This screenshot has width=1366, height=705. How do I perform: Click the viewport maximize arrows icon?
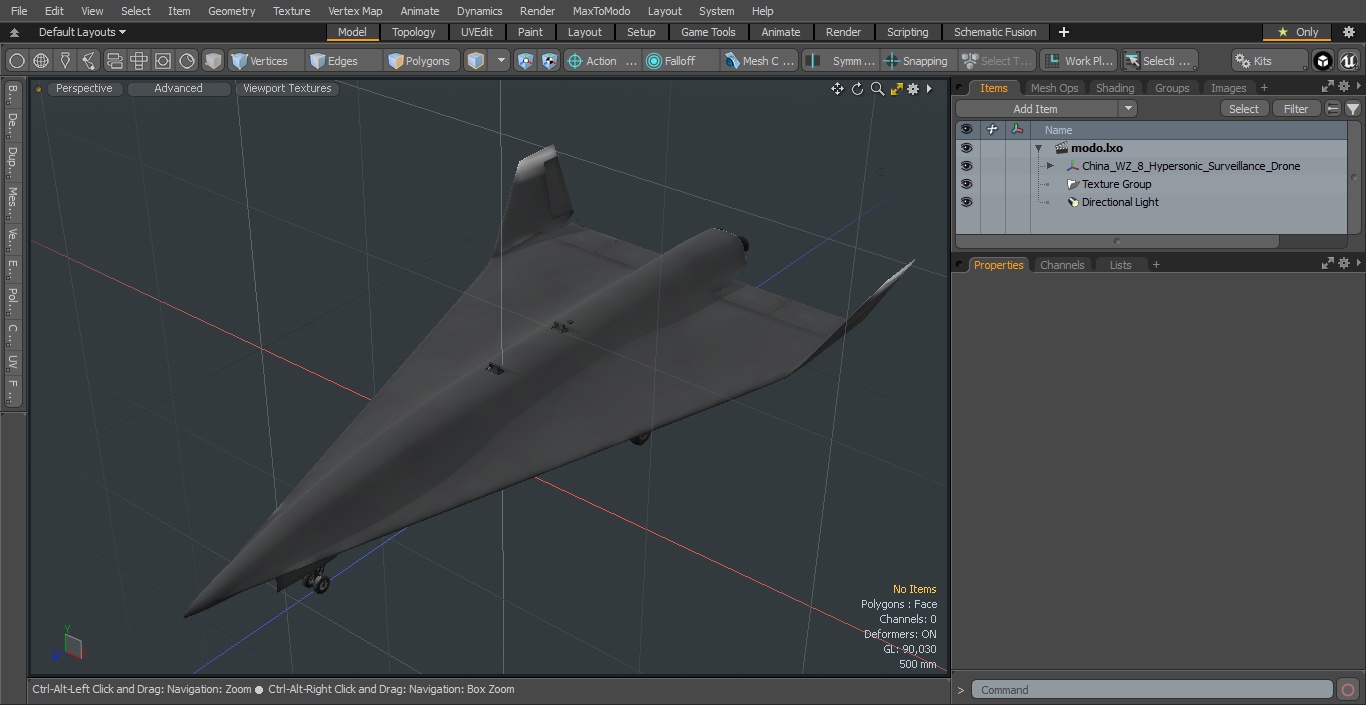coord(896,89)
